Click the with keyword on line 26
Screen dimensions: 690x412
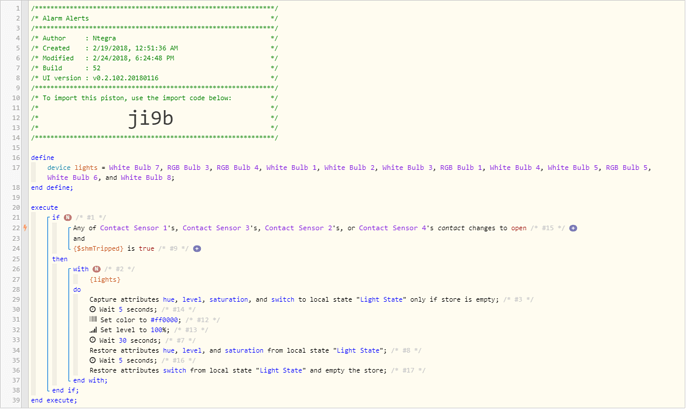(x=81, y=270)
